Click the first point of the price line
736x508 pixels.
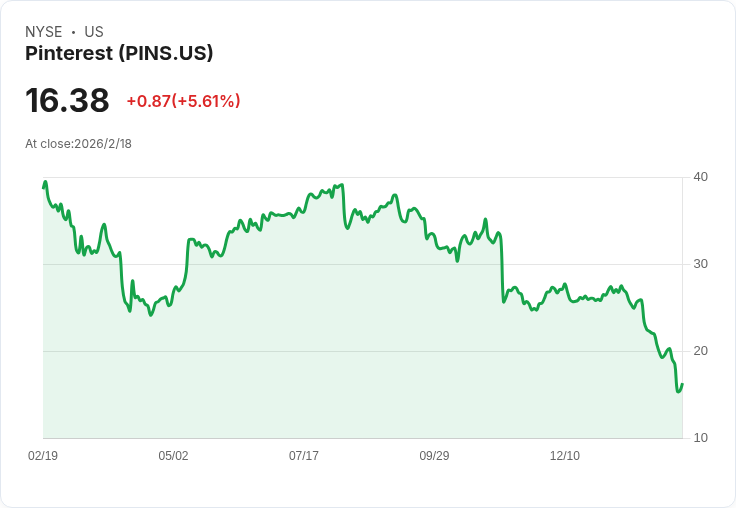(x=43, y=187)
